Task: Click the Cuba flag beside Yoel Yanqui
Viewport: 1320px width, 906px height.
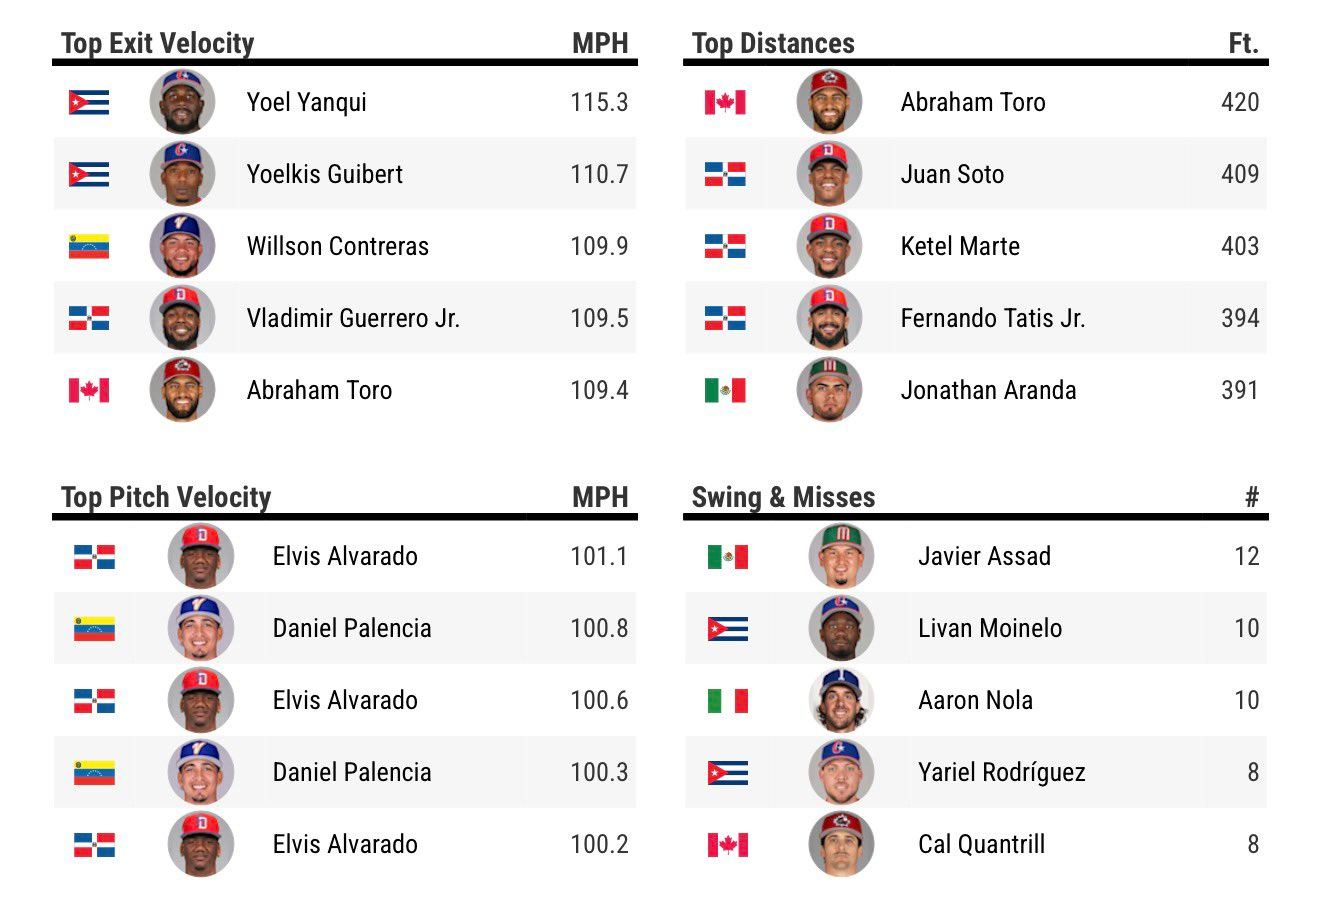Action: (x=88, y=102)
